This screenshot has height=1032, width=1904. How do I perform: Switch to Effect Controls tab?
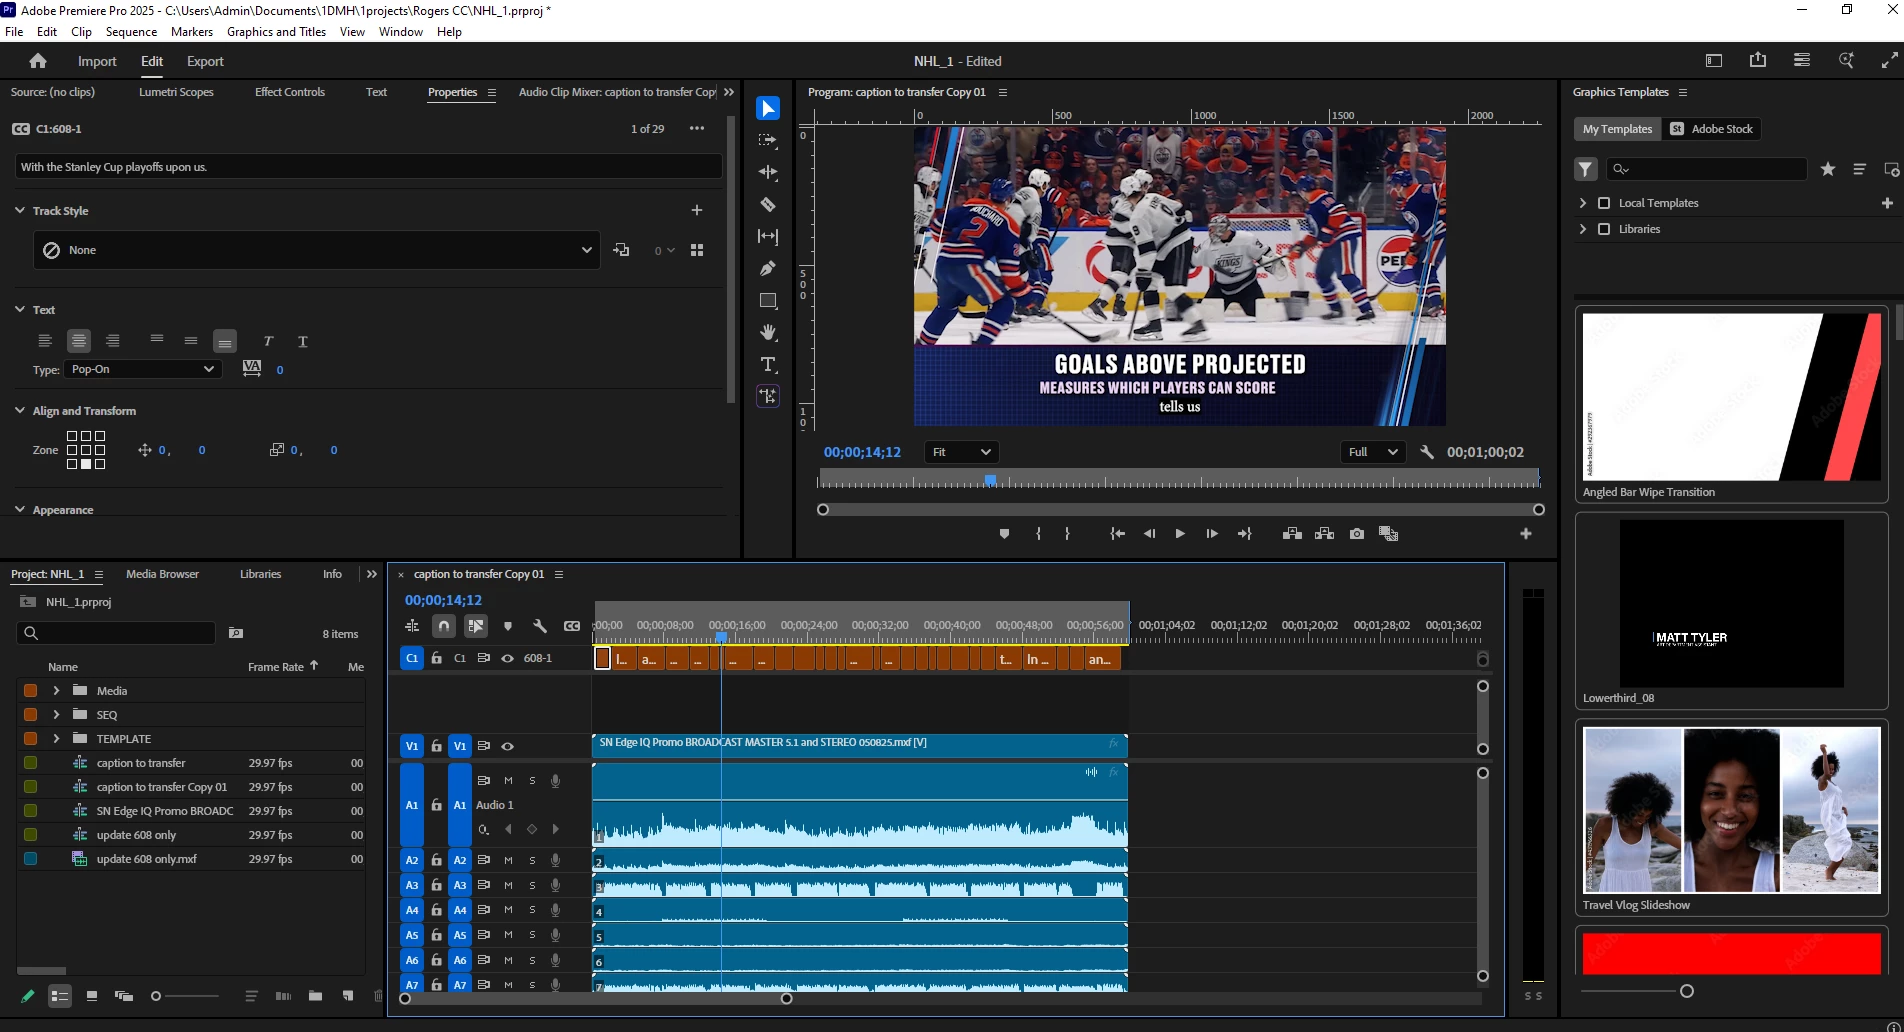[x=289, y=92]
